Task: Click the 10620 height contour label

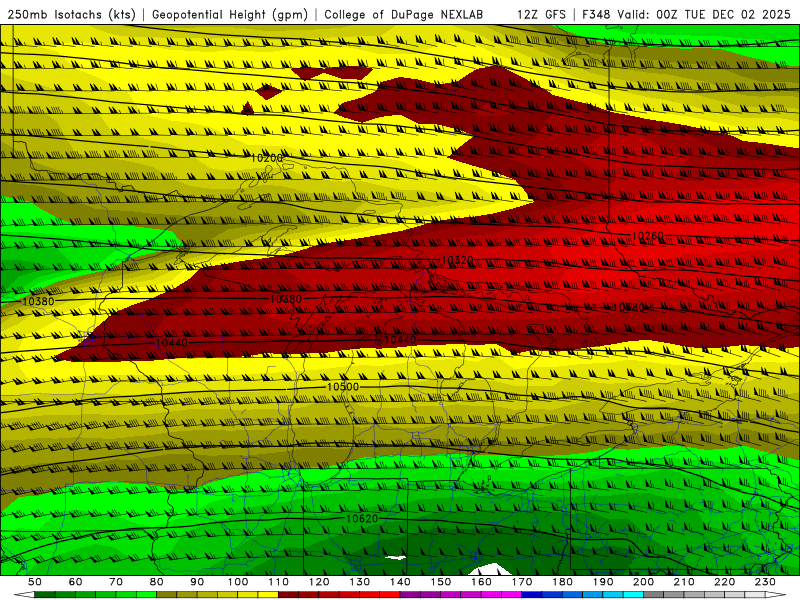Action: pyautogui.click(x=362, y=519)
